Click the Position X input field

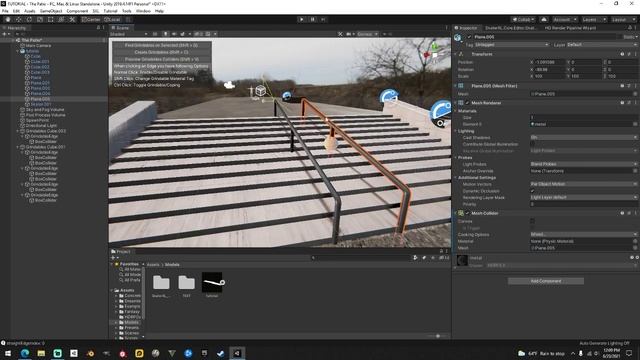pyautogui.click(x=549, y=62)
